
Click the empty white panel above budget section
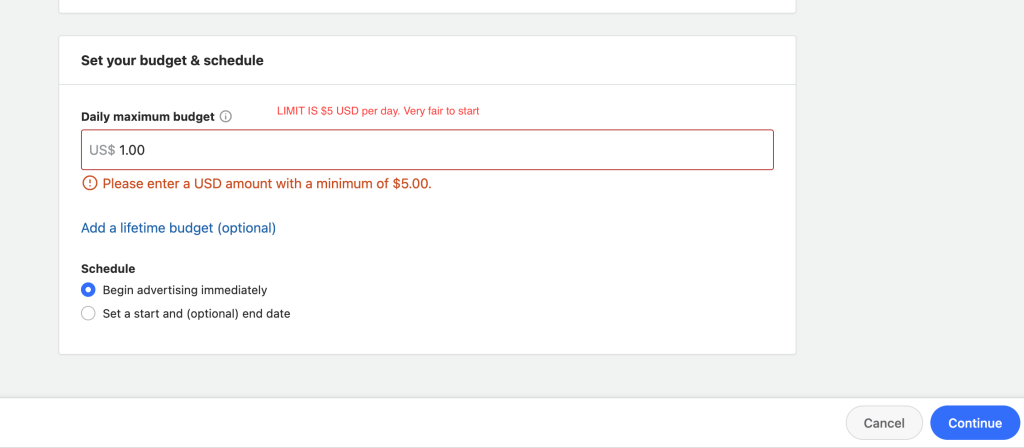[x=427, y=5]
